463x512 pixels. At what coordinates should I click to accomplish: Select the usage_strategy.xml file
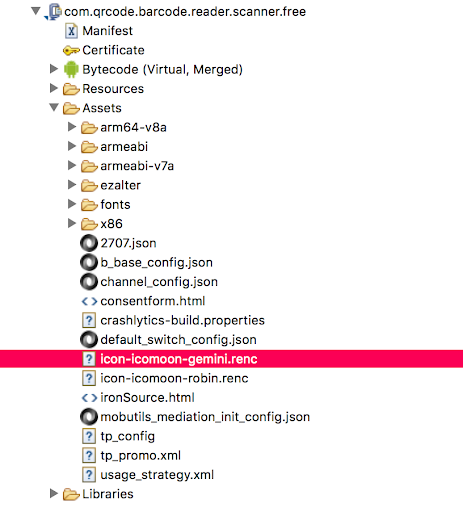point(157,475)
